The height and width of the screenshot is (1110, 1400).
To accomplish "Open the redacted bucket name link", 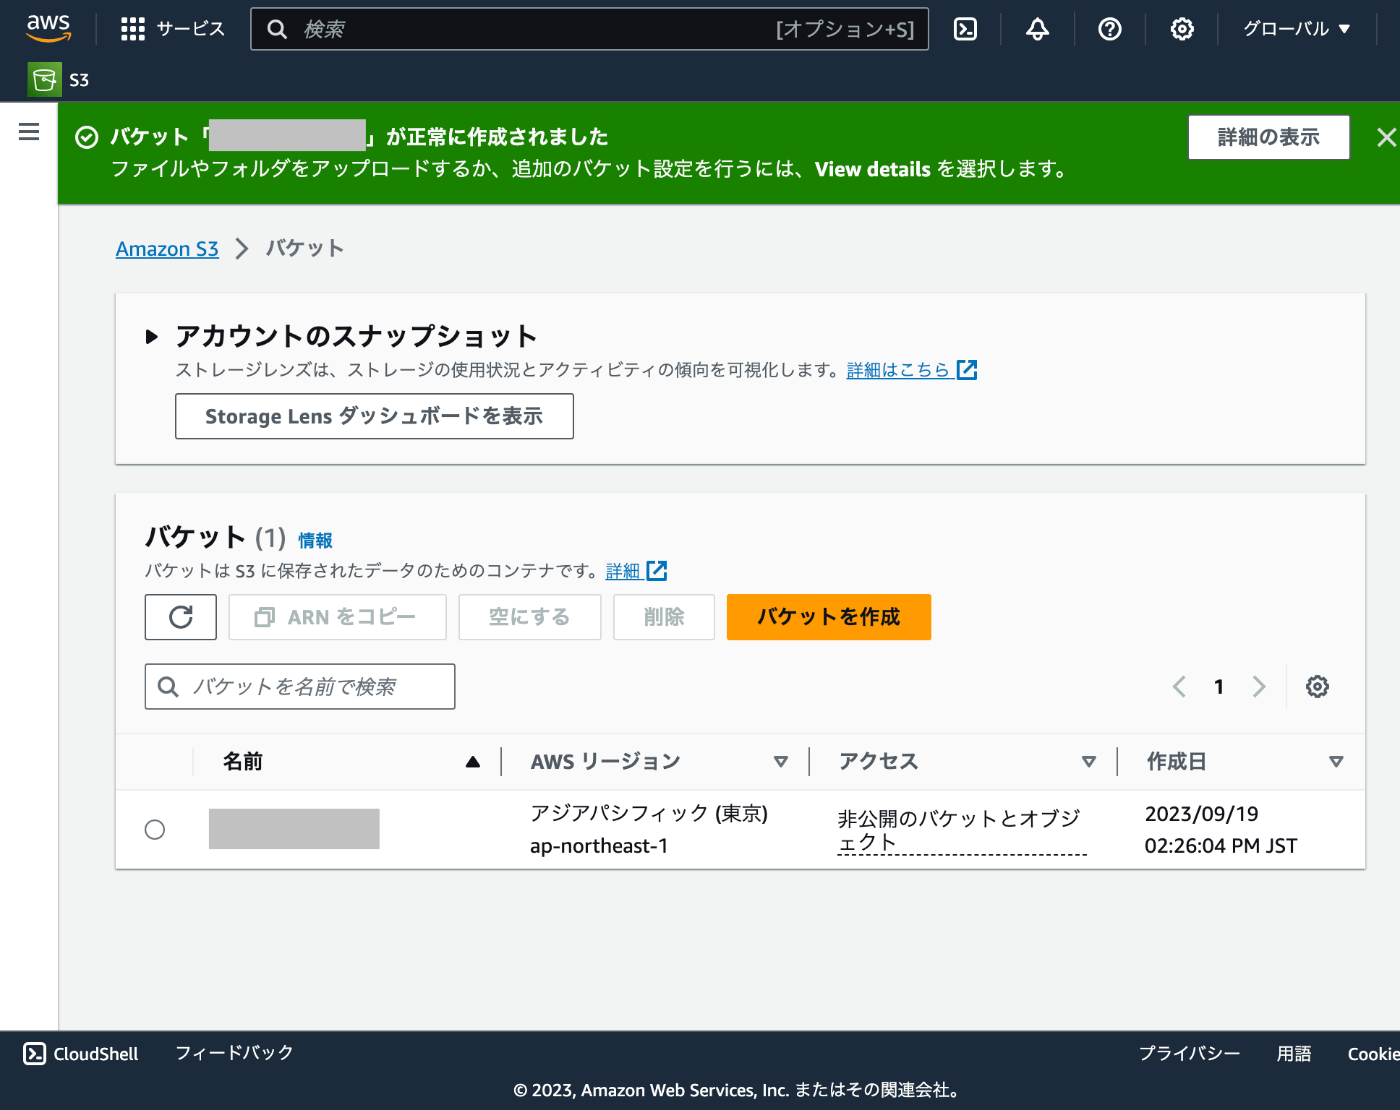I will [x=294, y=829].
